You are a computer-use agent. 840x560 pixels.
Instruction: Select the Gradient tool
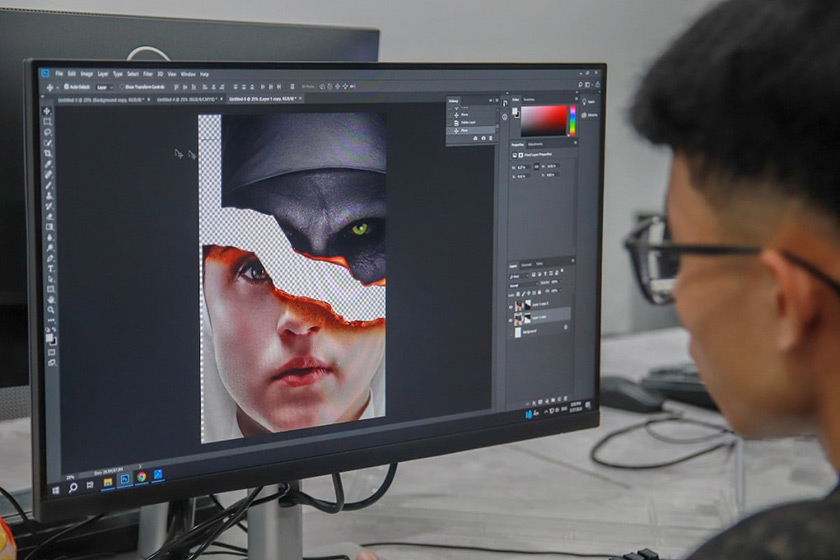click(x=49, y=227)
